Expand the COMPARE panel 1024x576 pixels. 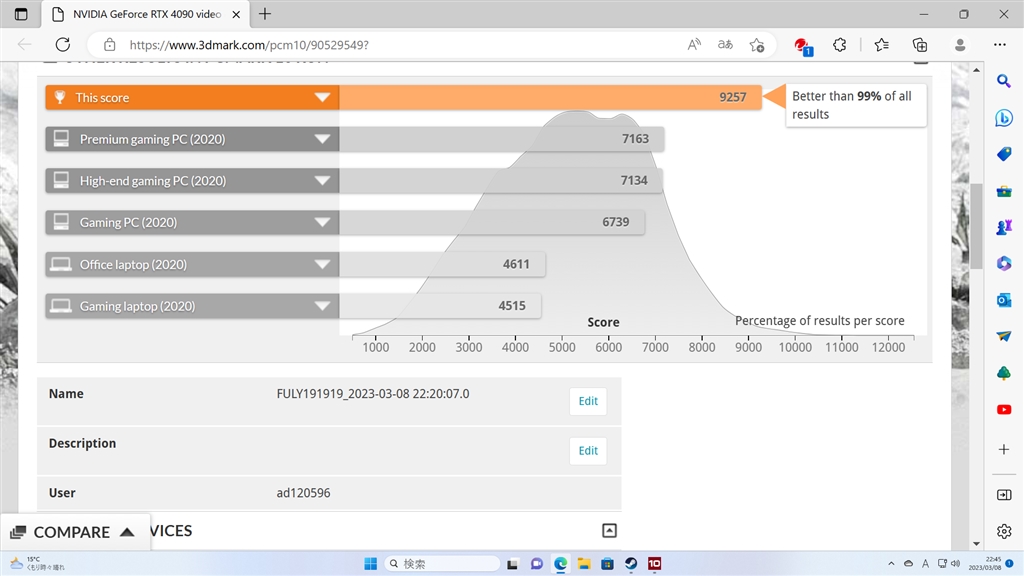[x=73, y=532]
